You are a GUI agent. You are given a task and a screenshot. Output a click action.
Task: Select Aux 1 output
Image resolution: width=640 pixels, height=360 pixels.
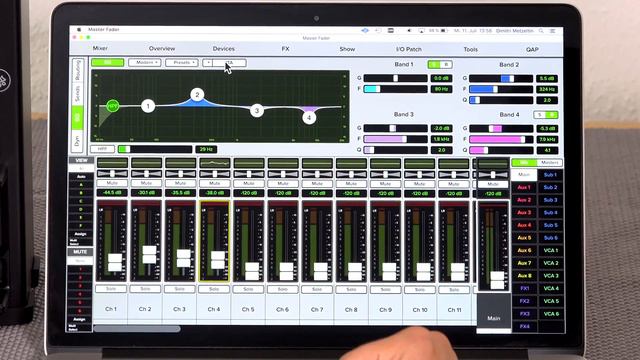(524, 187)
